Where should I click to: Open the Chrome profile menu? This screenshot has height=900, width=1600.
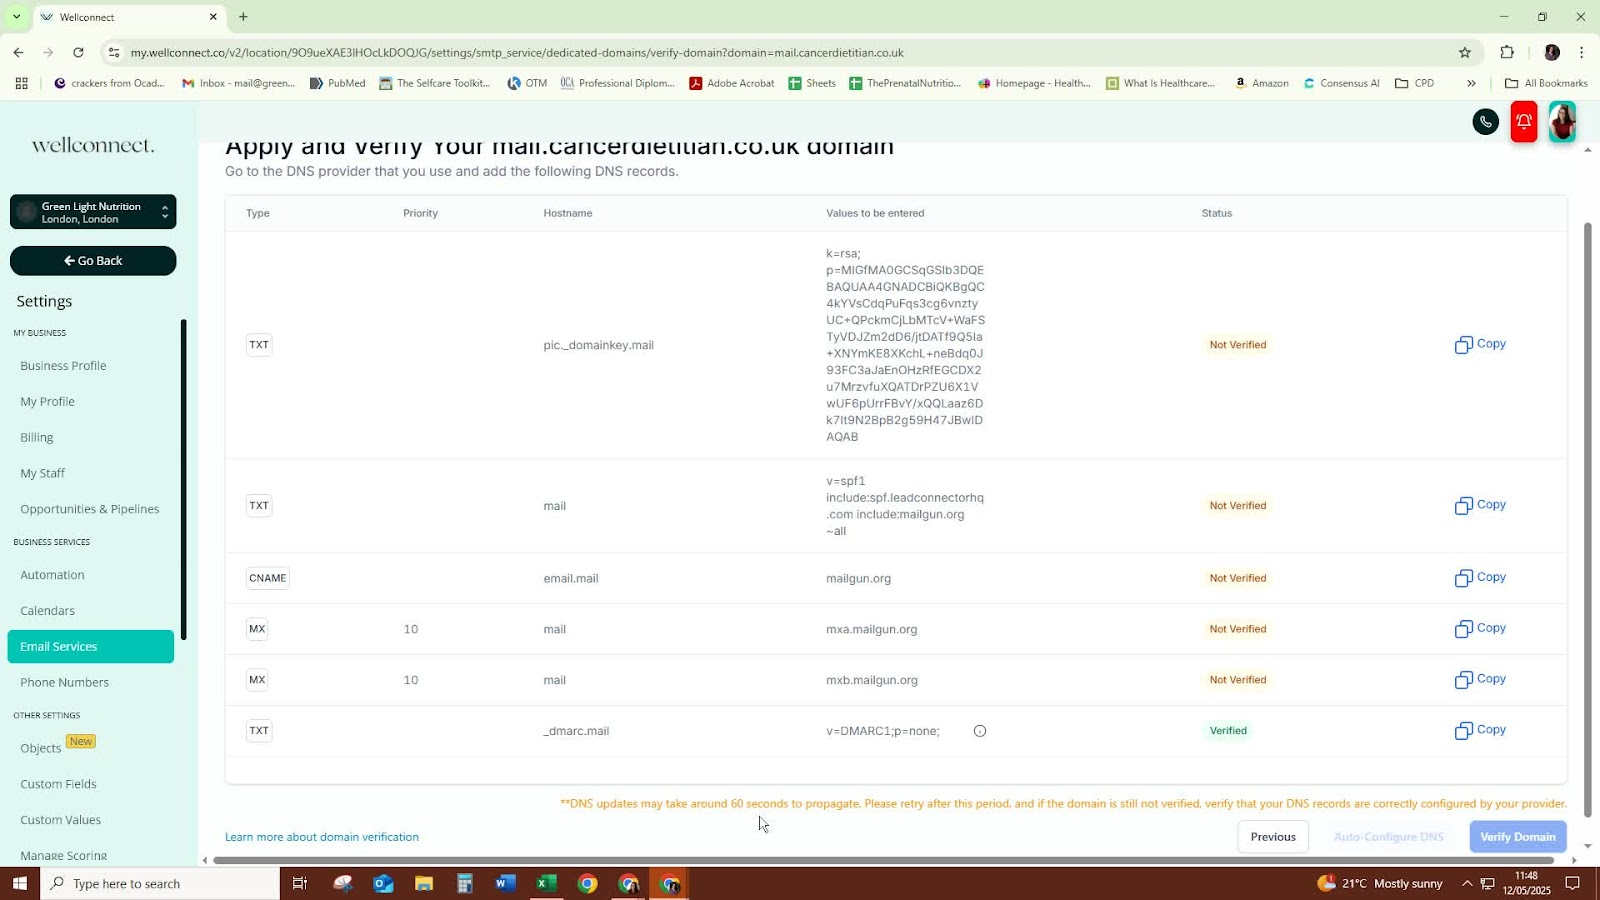pos(1552,52)
